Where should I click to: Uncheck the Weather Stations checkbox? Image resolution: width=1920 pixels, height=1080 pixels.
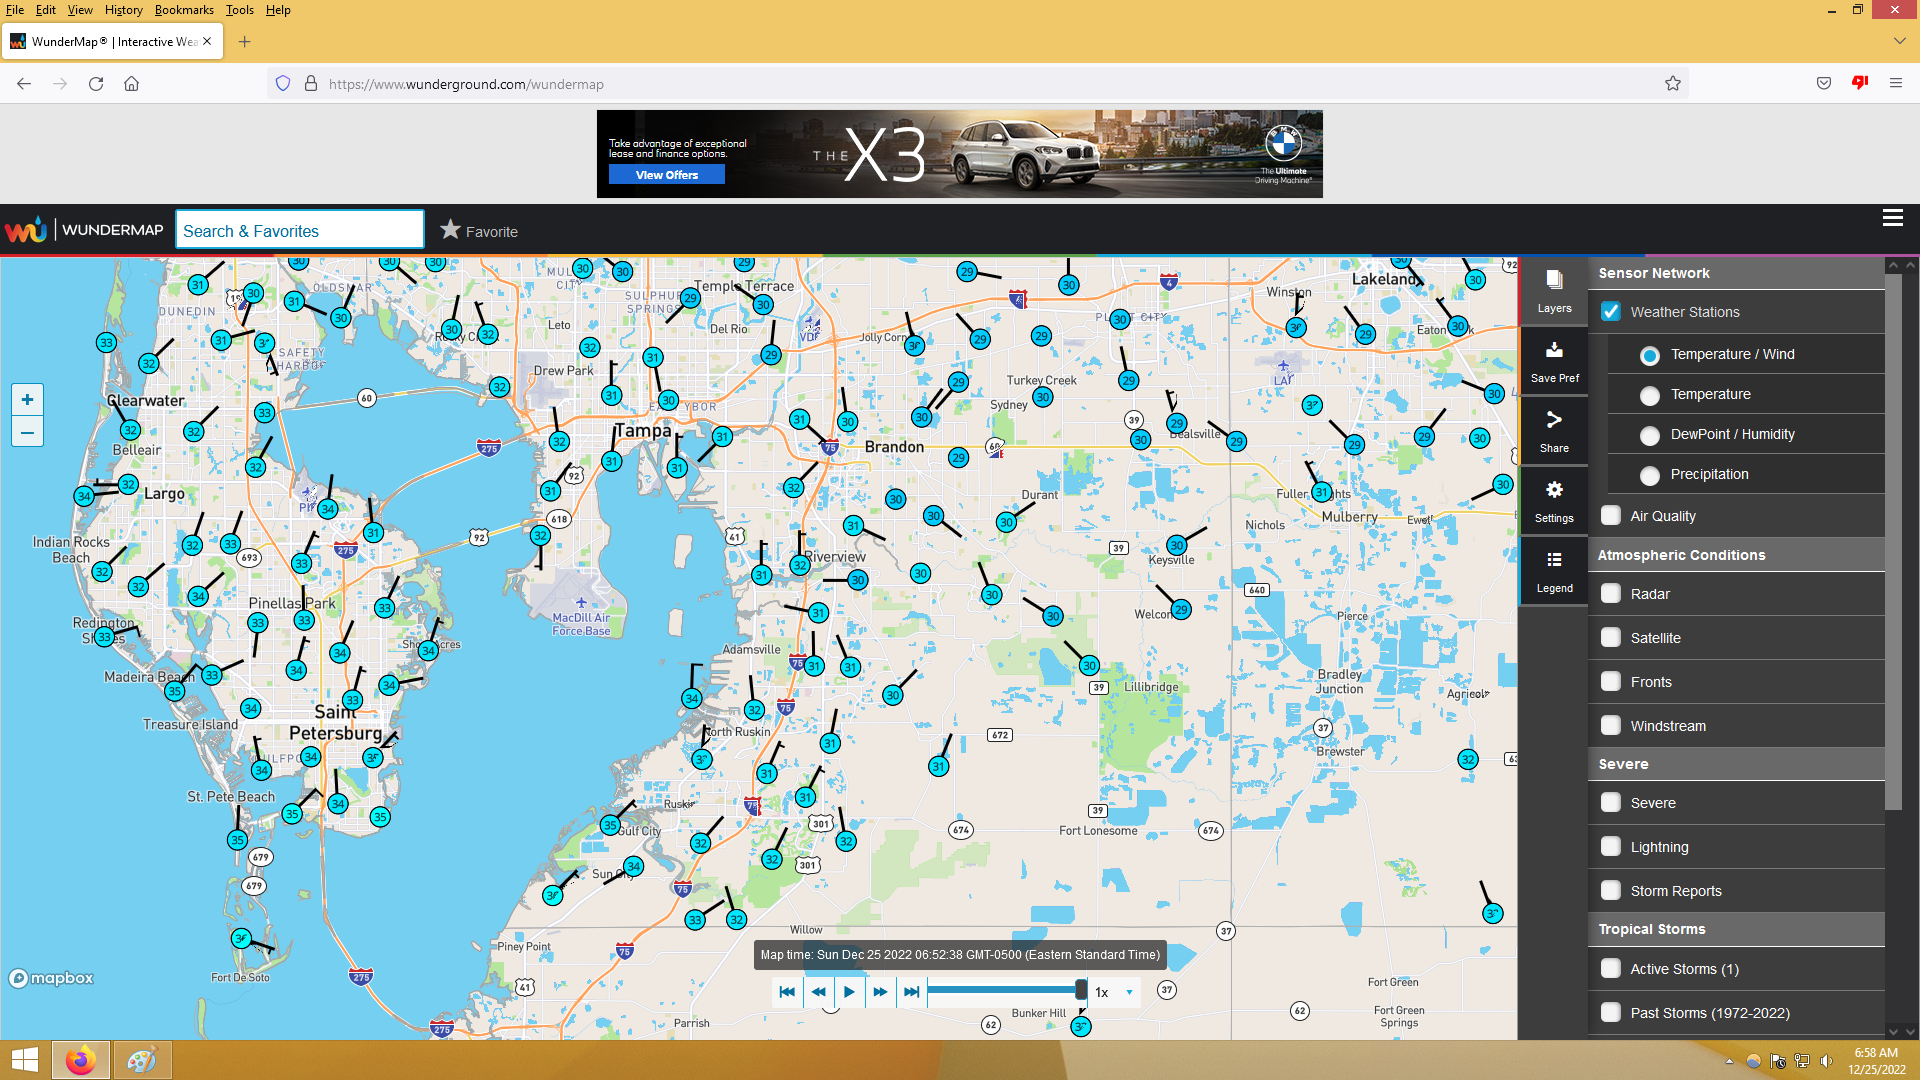pyautogui.click(x=1611, y=312)
